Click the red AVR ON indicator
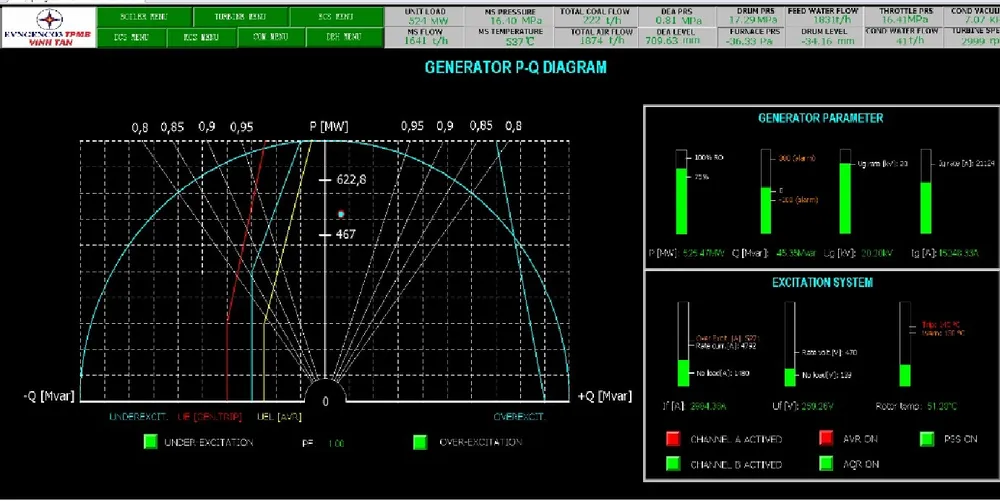The width and height of the screenshot is (1000, 501). (826, 439)
